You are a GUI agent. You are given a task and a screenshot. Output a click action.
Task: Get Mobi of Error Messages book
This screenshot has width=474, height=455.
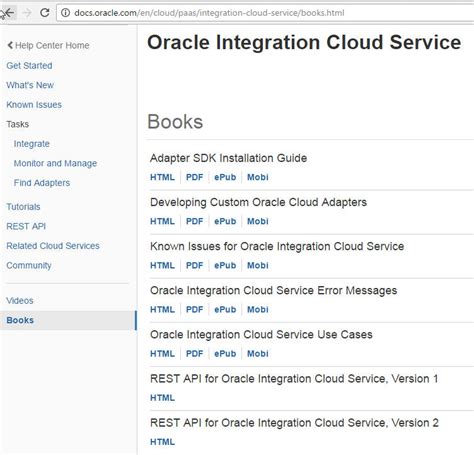258,310
